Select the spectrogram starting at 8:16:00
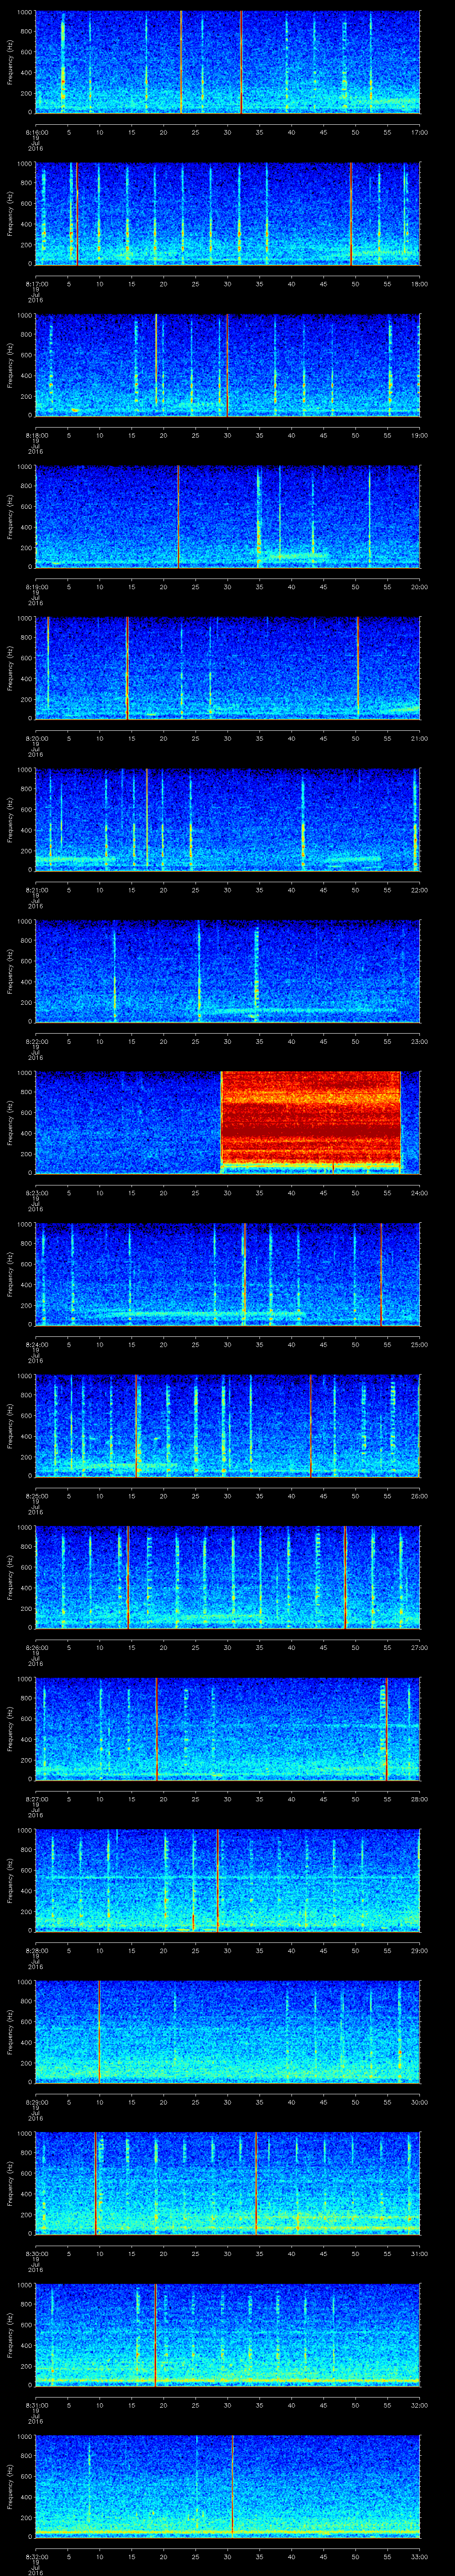 coord(228,62)
